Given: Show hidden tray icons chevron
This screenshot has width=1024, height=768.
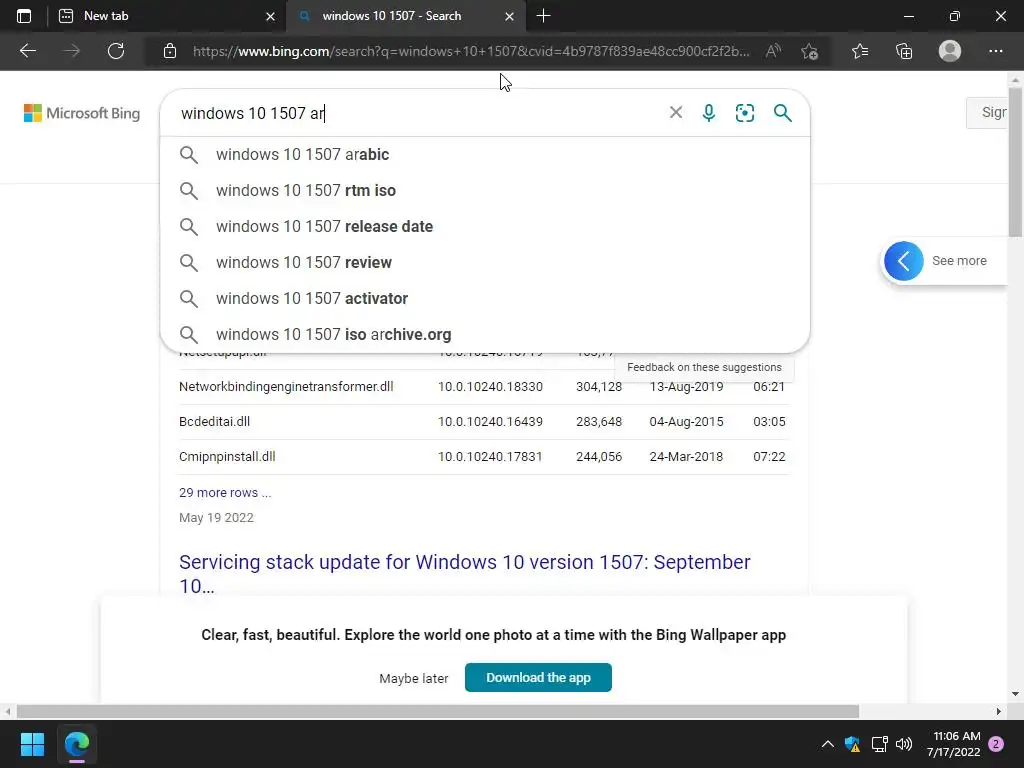Looking at the screenshot, I should coord(827,744).
